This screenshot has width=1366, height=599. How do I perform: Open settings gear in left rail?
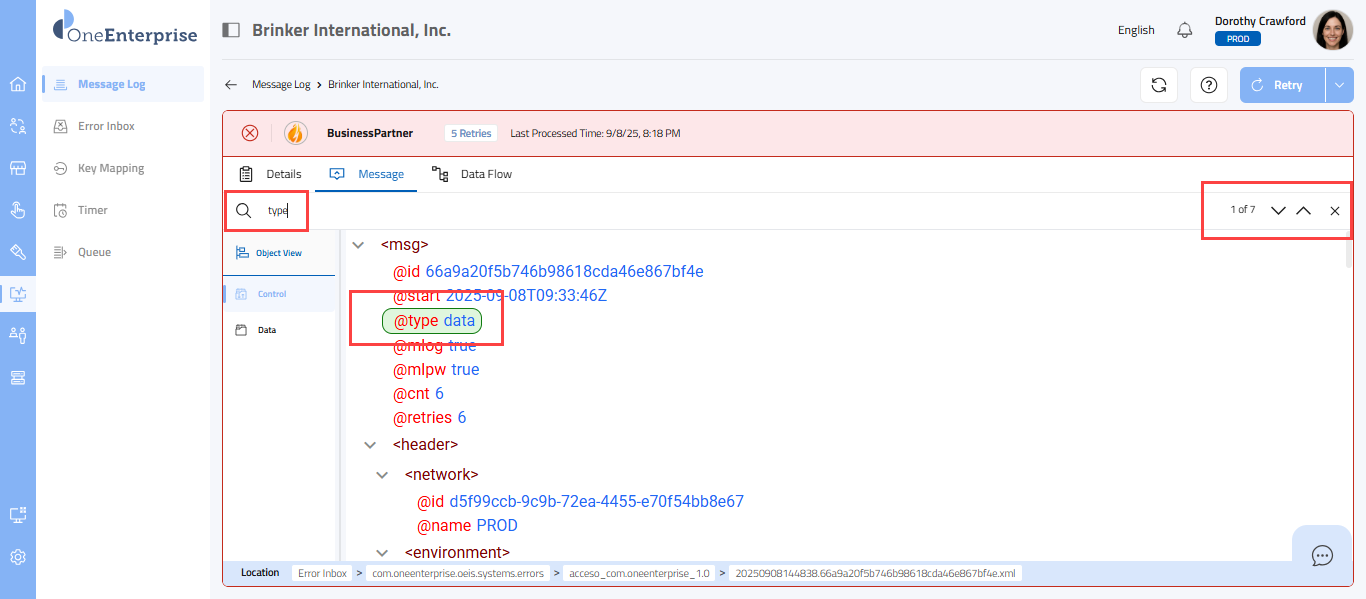coord(18,557)
